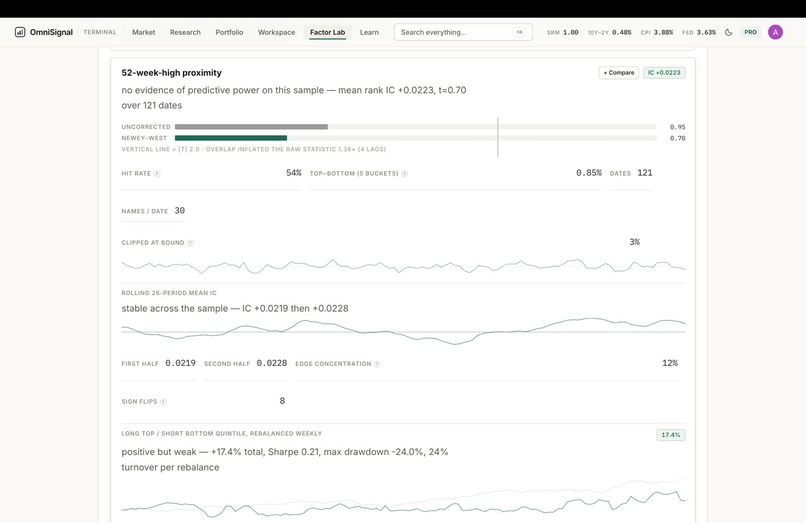Click 'no evidence of predictive power' text
This screenshot has height=523, width=806.
click(294, 97)
